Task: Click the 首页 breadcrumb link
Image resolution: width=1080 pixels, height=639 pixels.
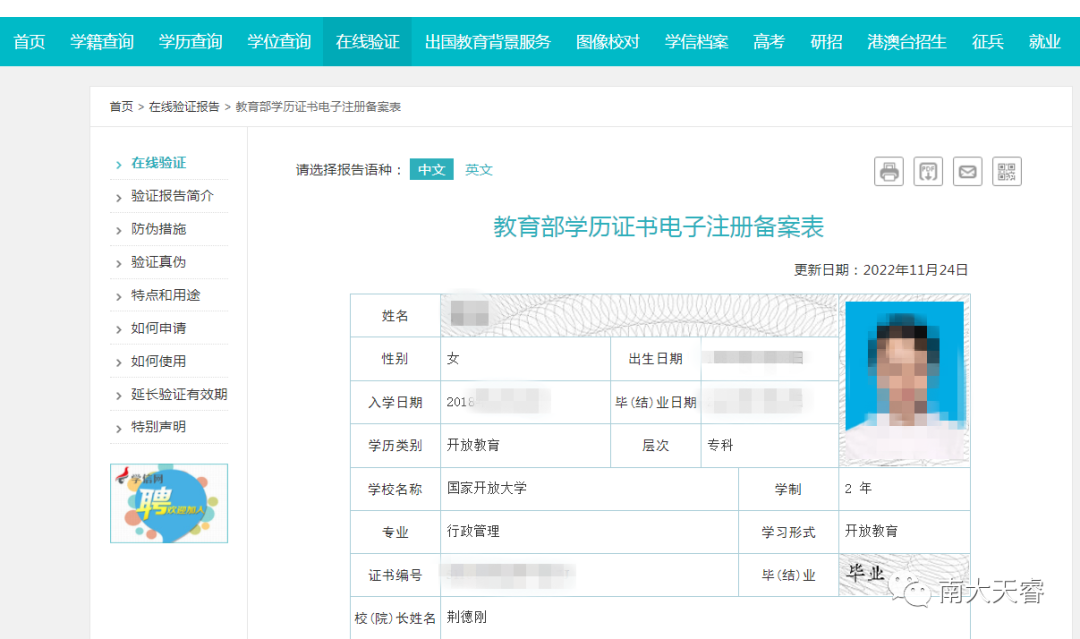Action: point(121,107)
